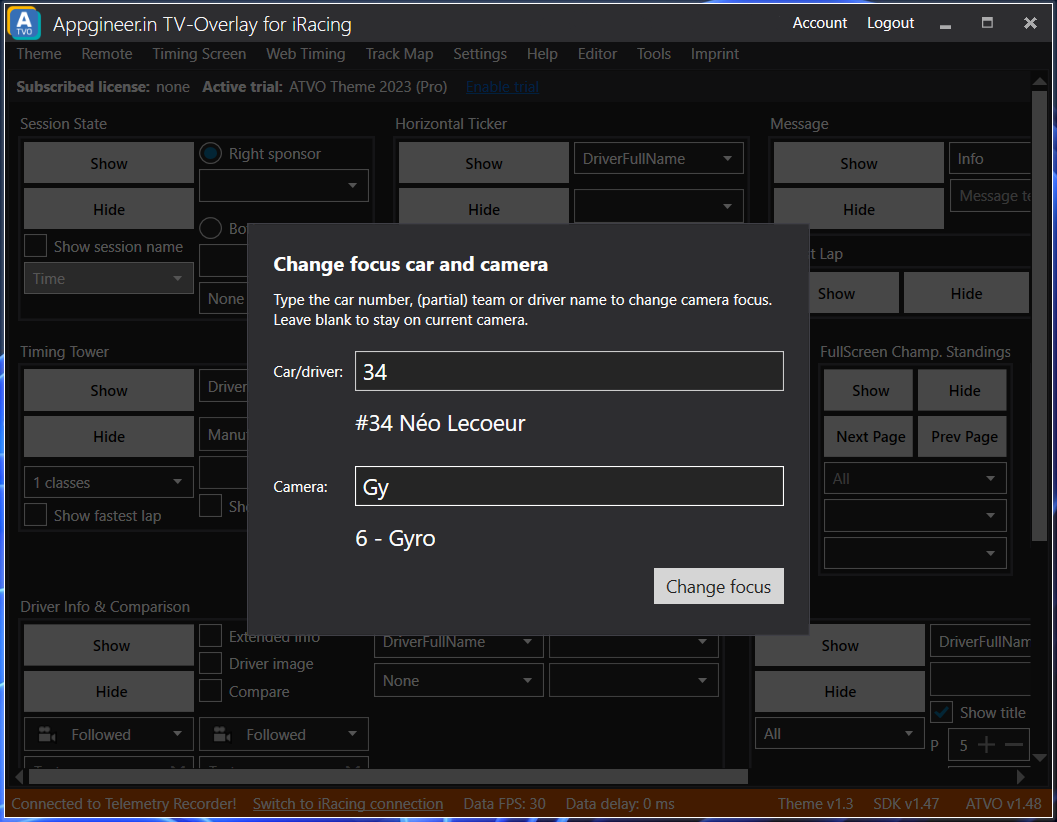Expand the None dropdown below DriverFullName
The image size is (1057, 822).
[458, 680]
